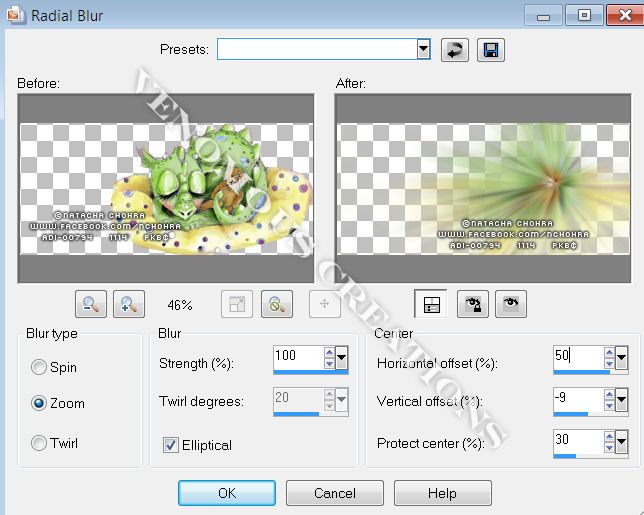This screenshot has width=644, height=515.
Task: Click the reset to default icon
Action: click(x=455, y=51)
